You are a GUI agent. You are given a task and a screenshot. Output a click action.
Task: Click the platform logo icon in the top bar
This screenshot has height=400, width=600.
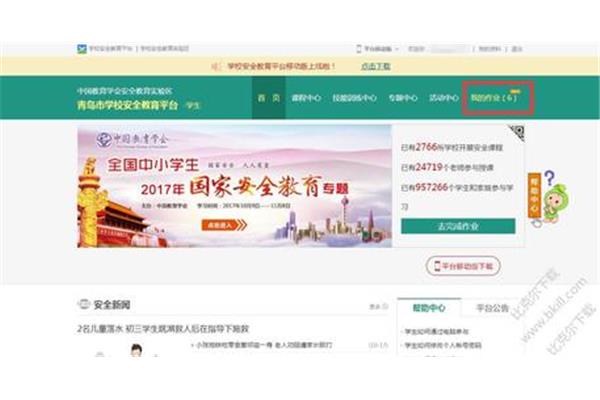point(82,49)
